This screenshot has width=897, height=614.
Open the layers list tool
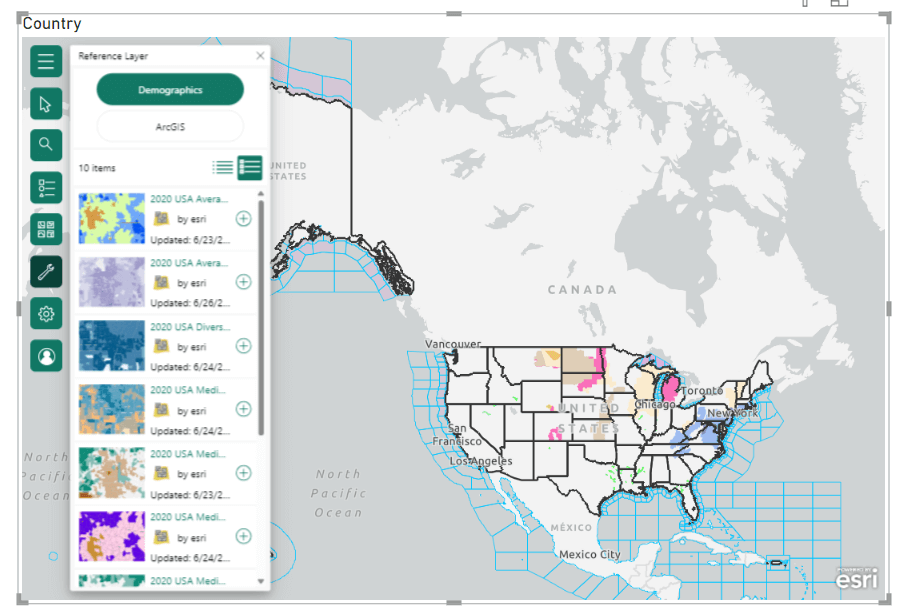(x=46, y=188)
